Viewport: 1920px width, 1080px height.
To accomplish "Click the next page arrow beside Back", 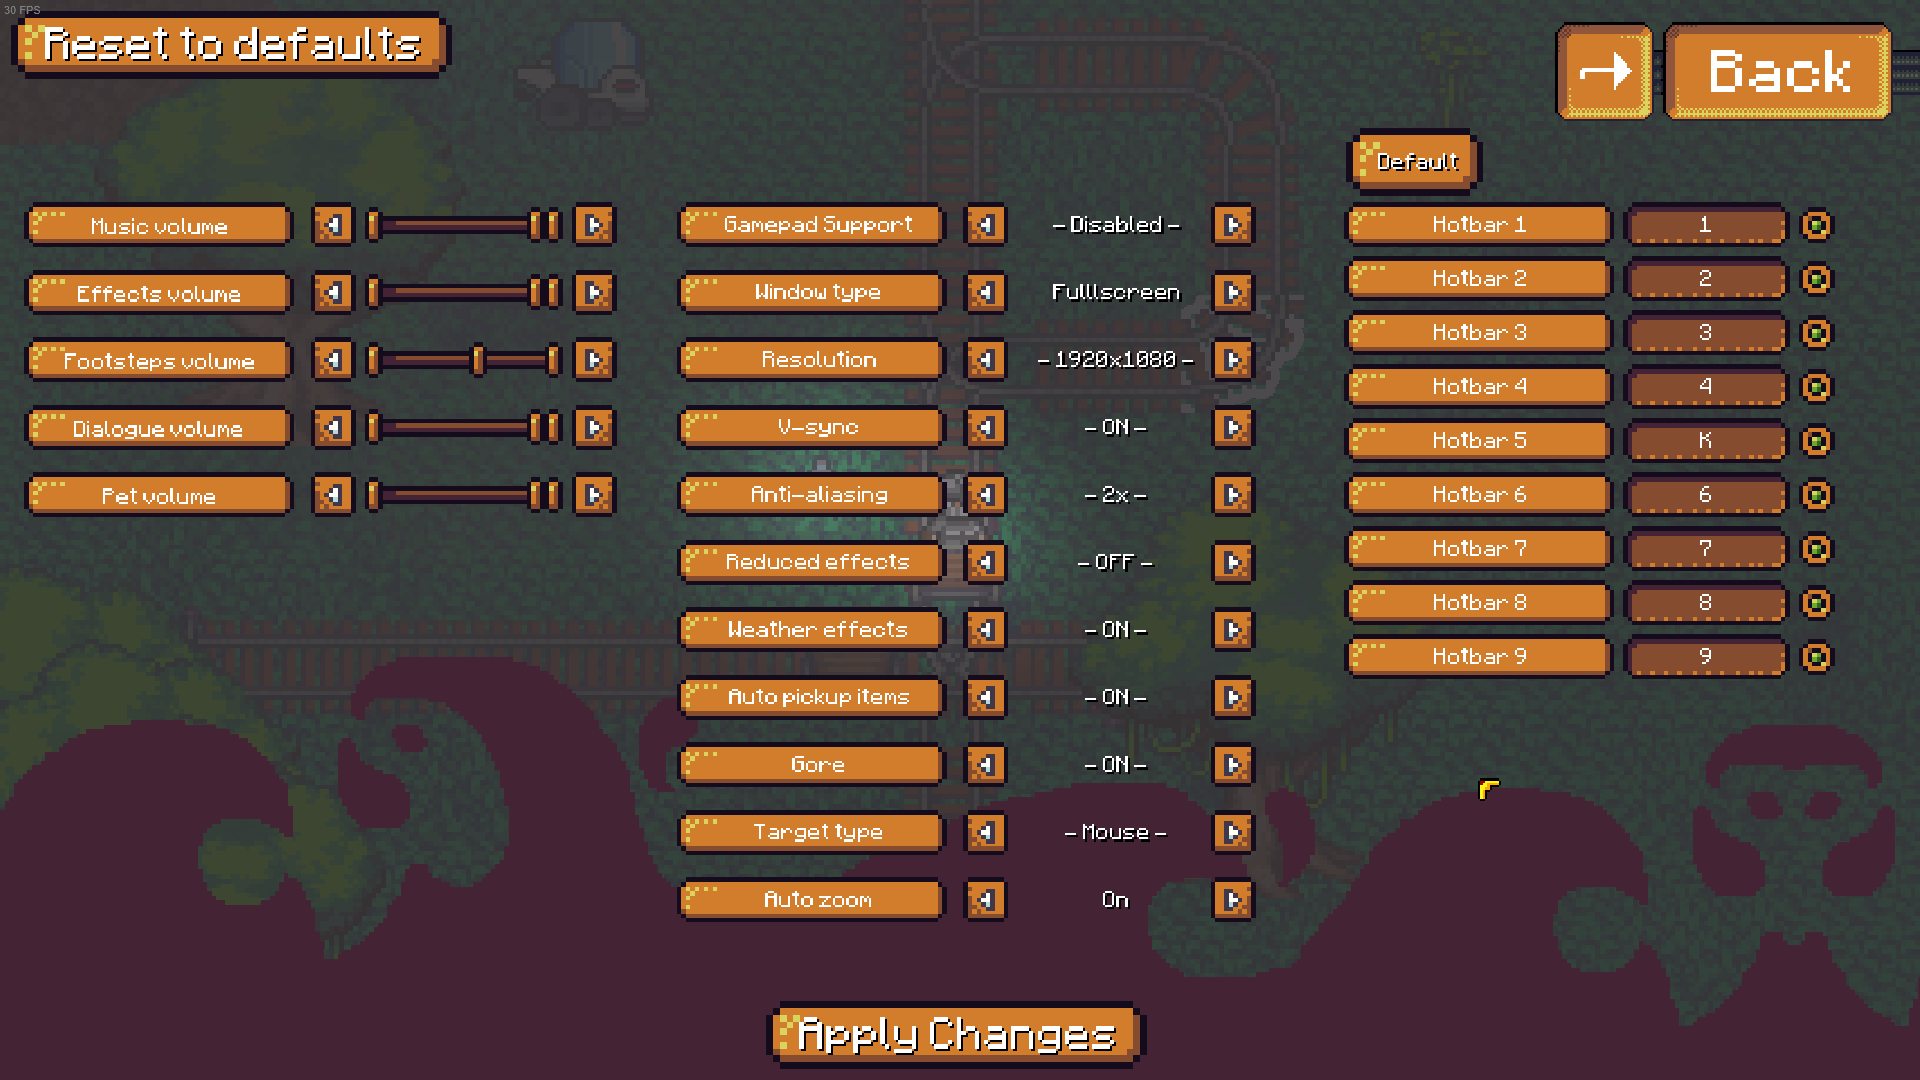I will coord(1604,71).
